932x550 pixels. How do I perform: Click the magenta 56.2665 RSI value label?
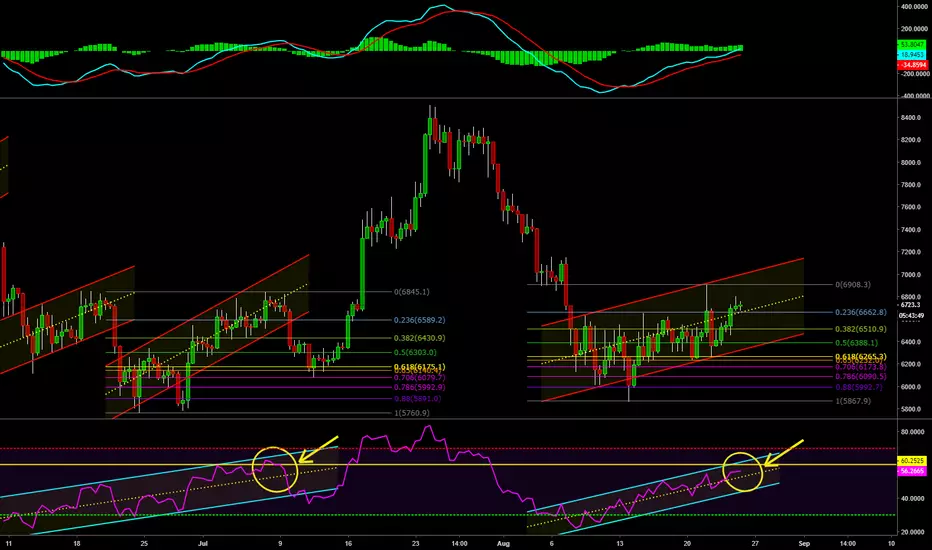tap(912, 471)
